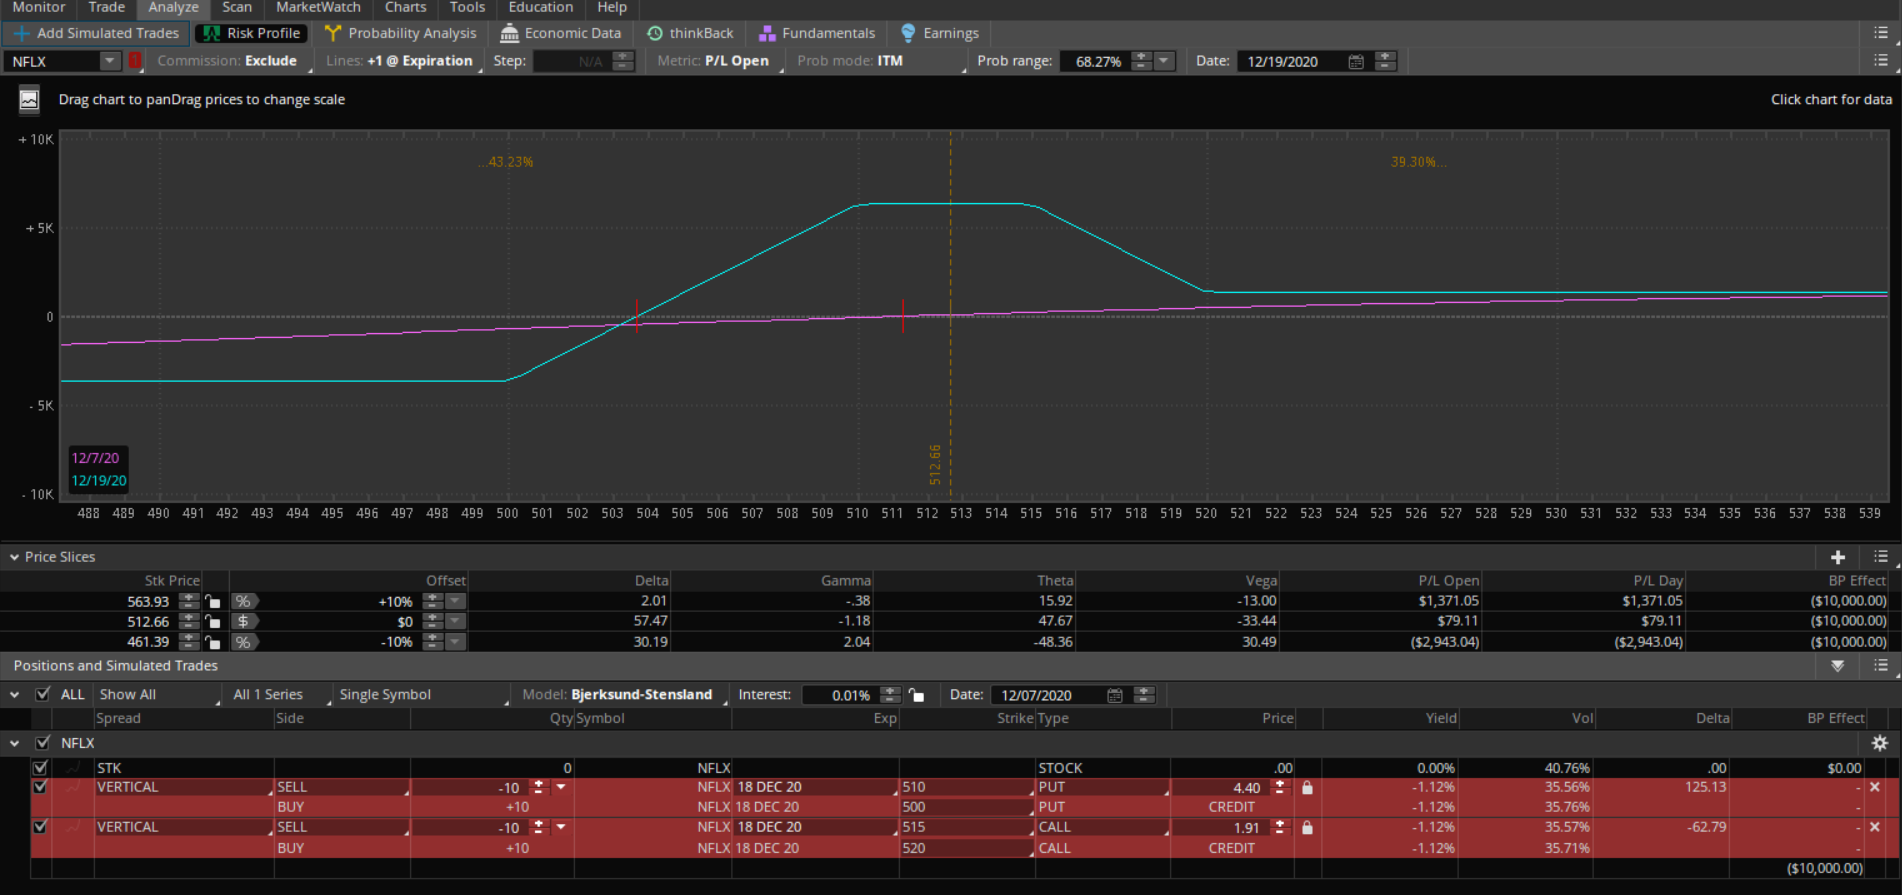Click Add Simulated Trades button
Screen dimensions: 1902x895
96,33
